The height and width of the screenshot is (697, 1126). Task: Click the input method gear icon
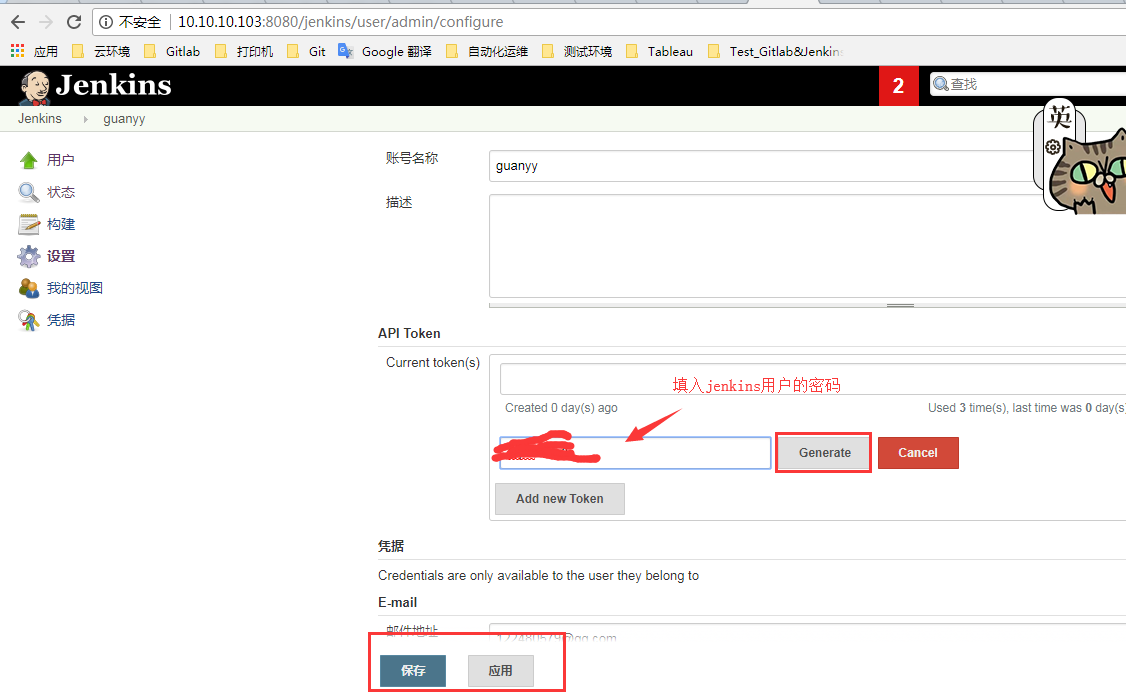(1053, 147)
